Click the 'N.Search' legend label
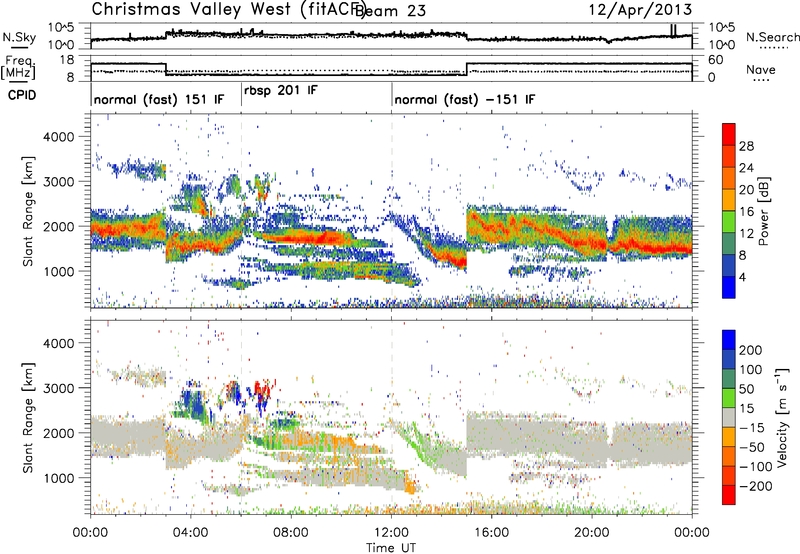 (772, 37)
